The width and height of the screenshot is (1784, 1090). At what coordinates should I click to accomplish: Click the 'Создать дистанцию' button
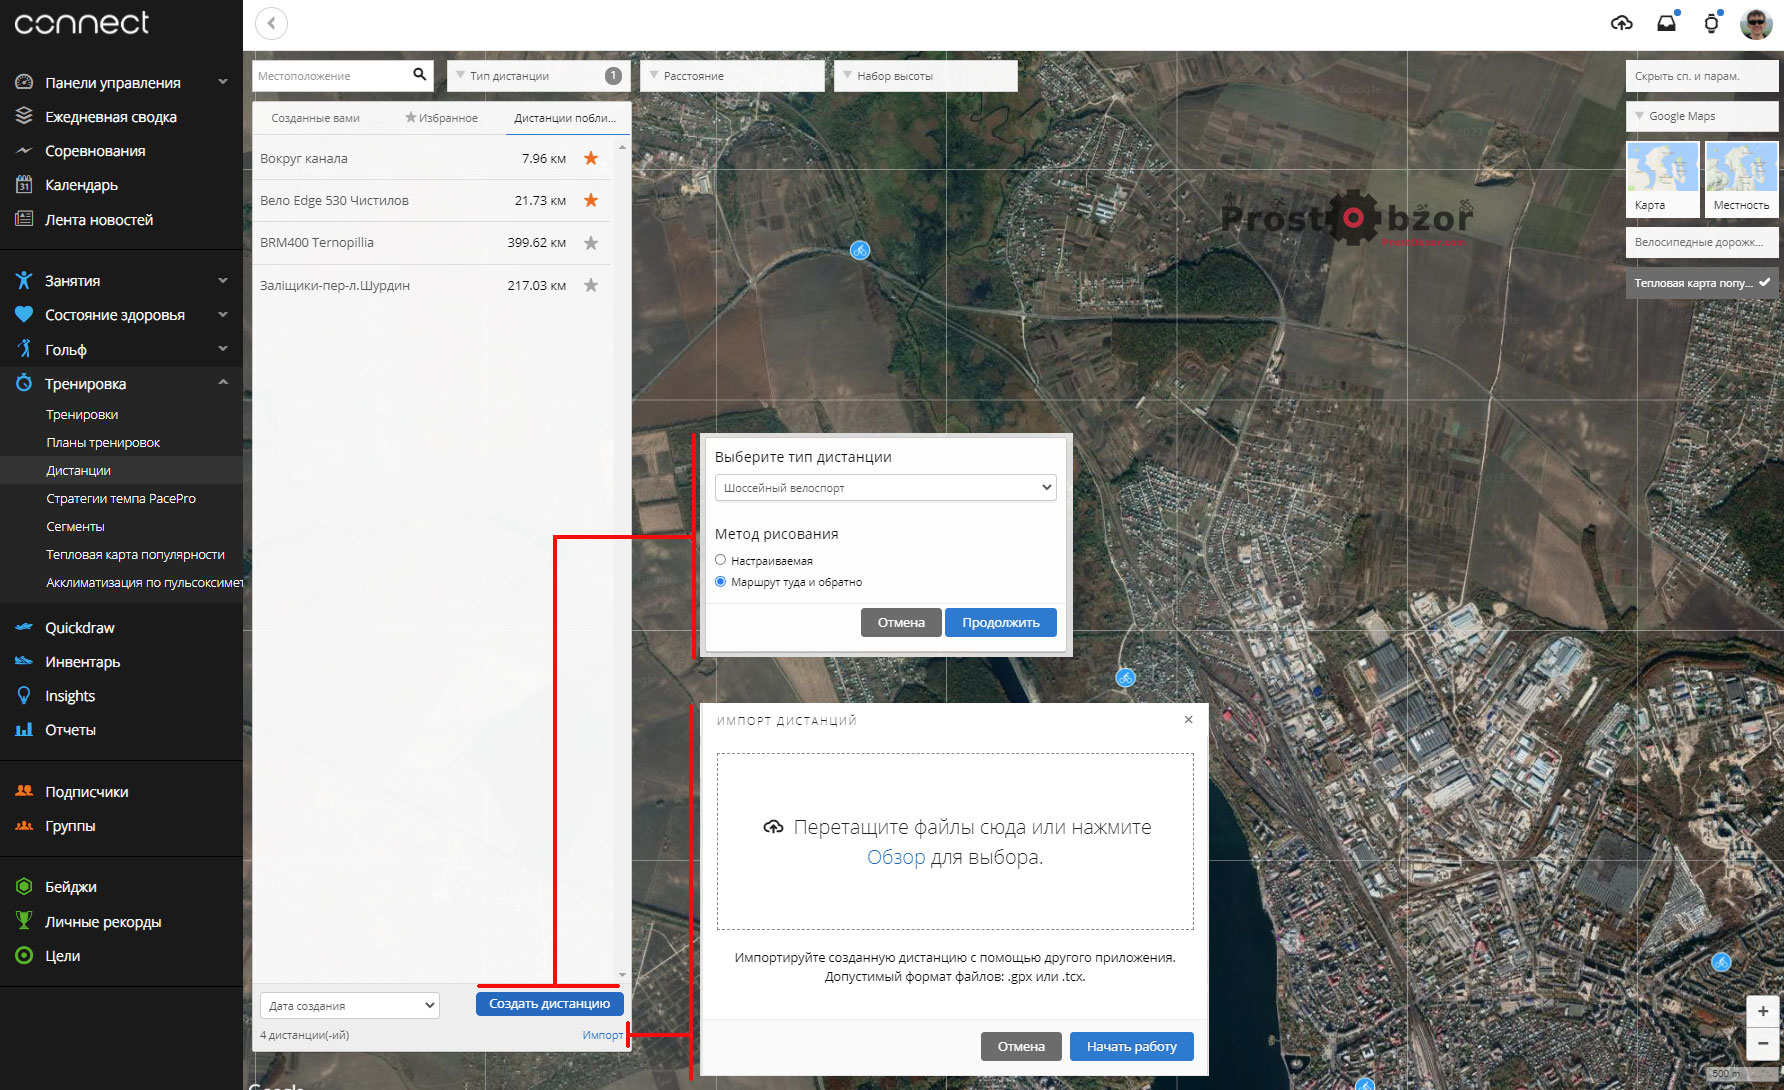(x=549, y=1004)
